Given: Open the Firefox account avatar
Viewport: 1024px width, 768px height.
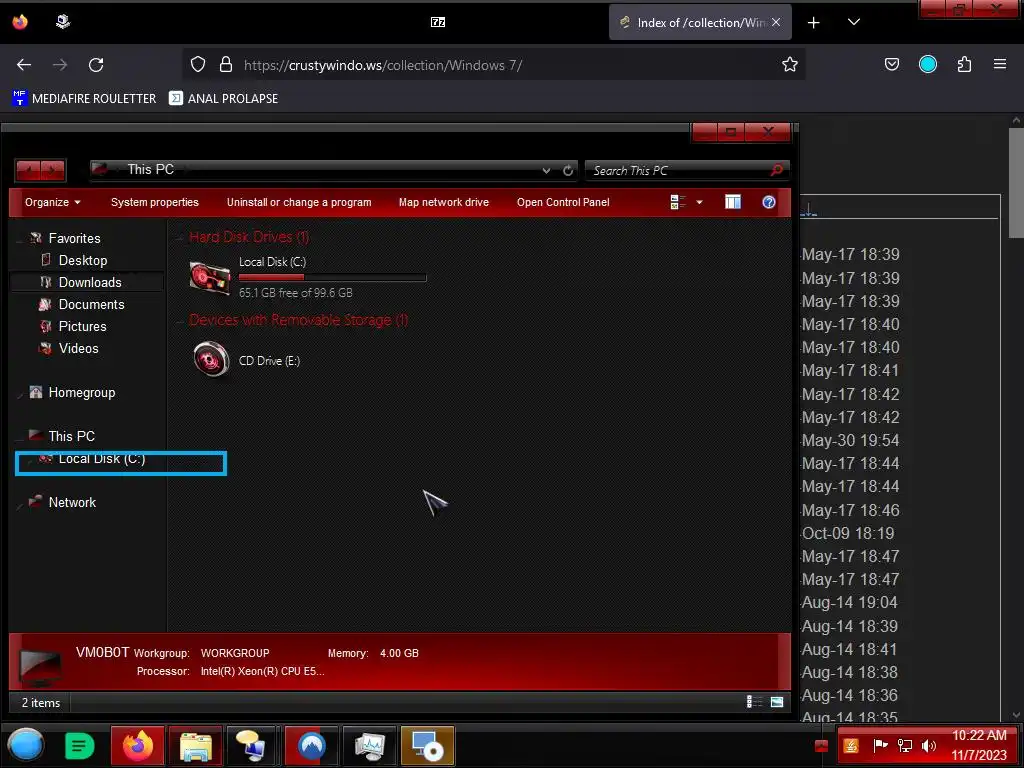Looking at the screenshot, I should pos(927,64).
